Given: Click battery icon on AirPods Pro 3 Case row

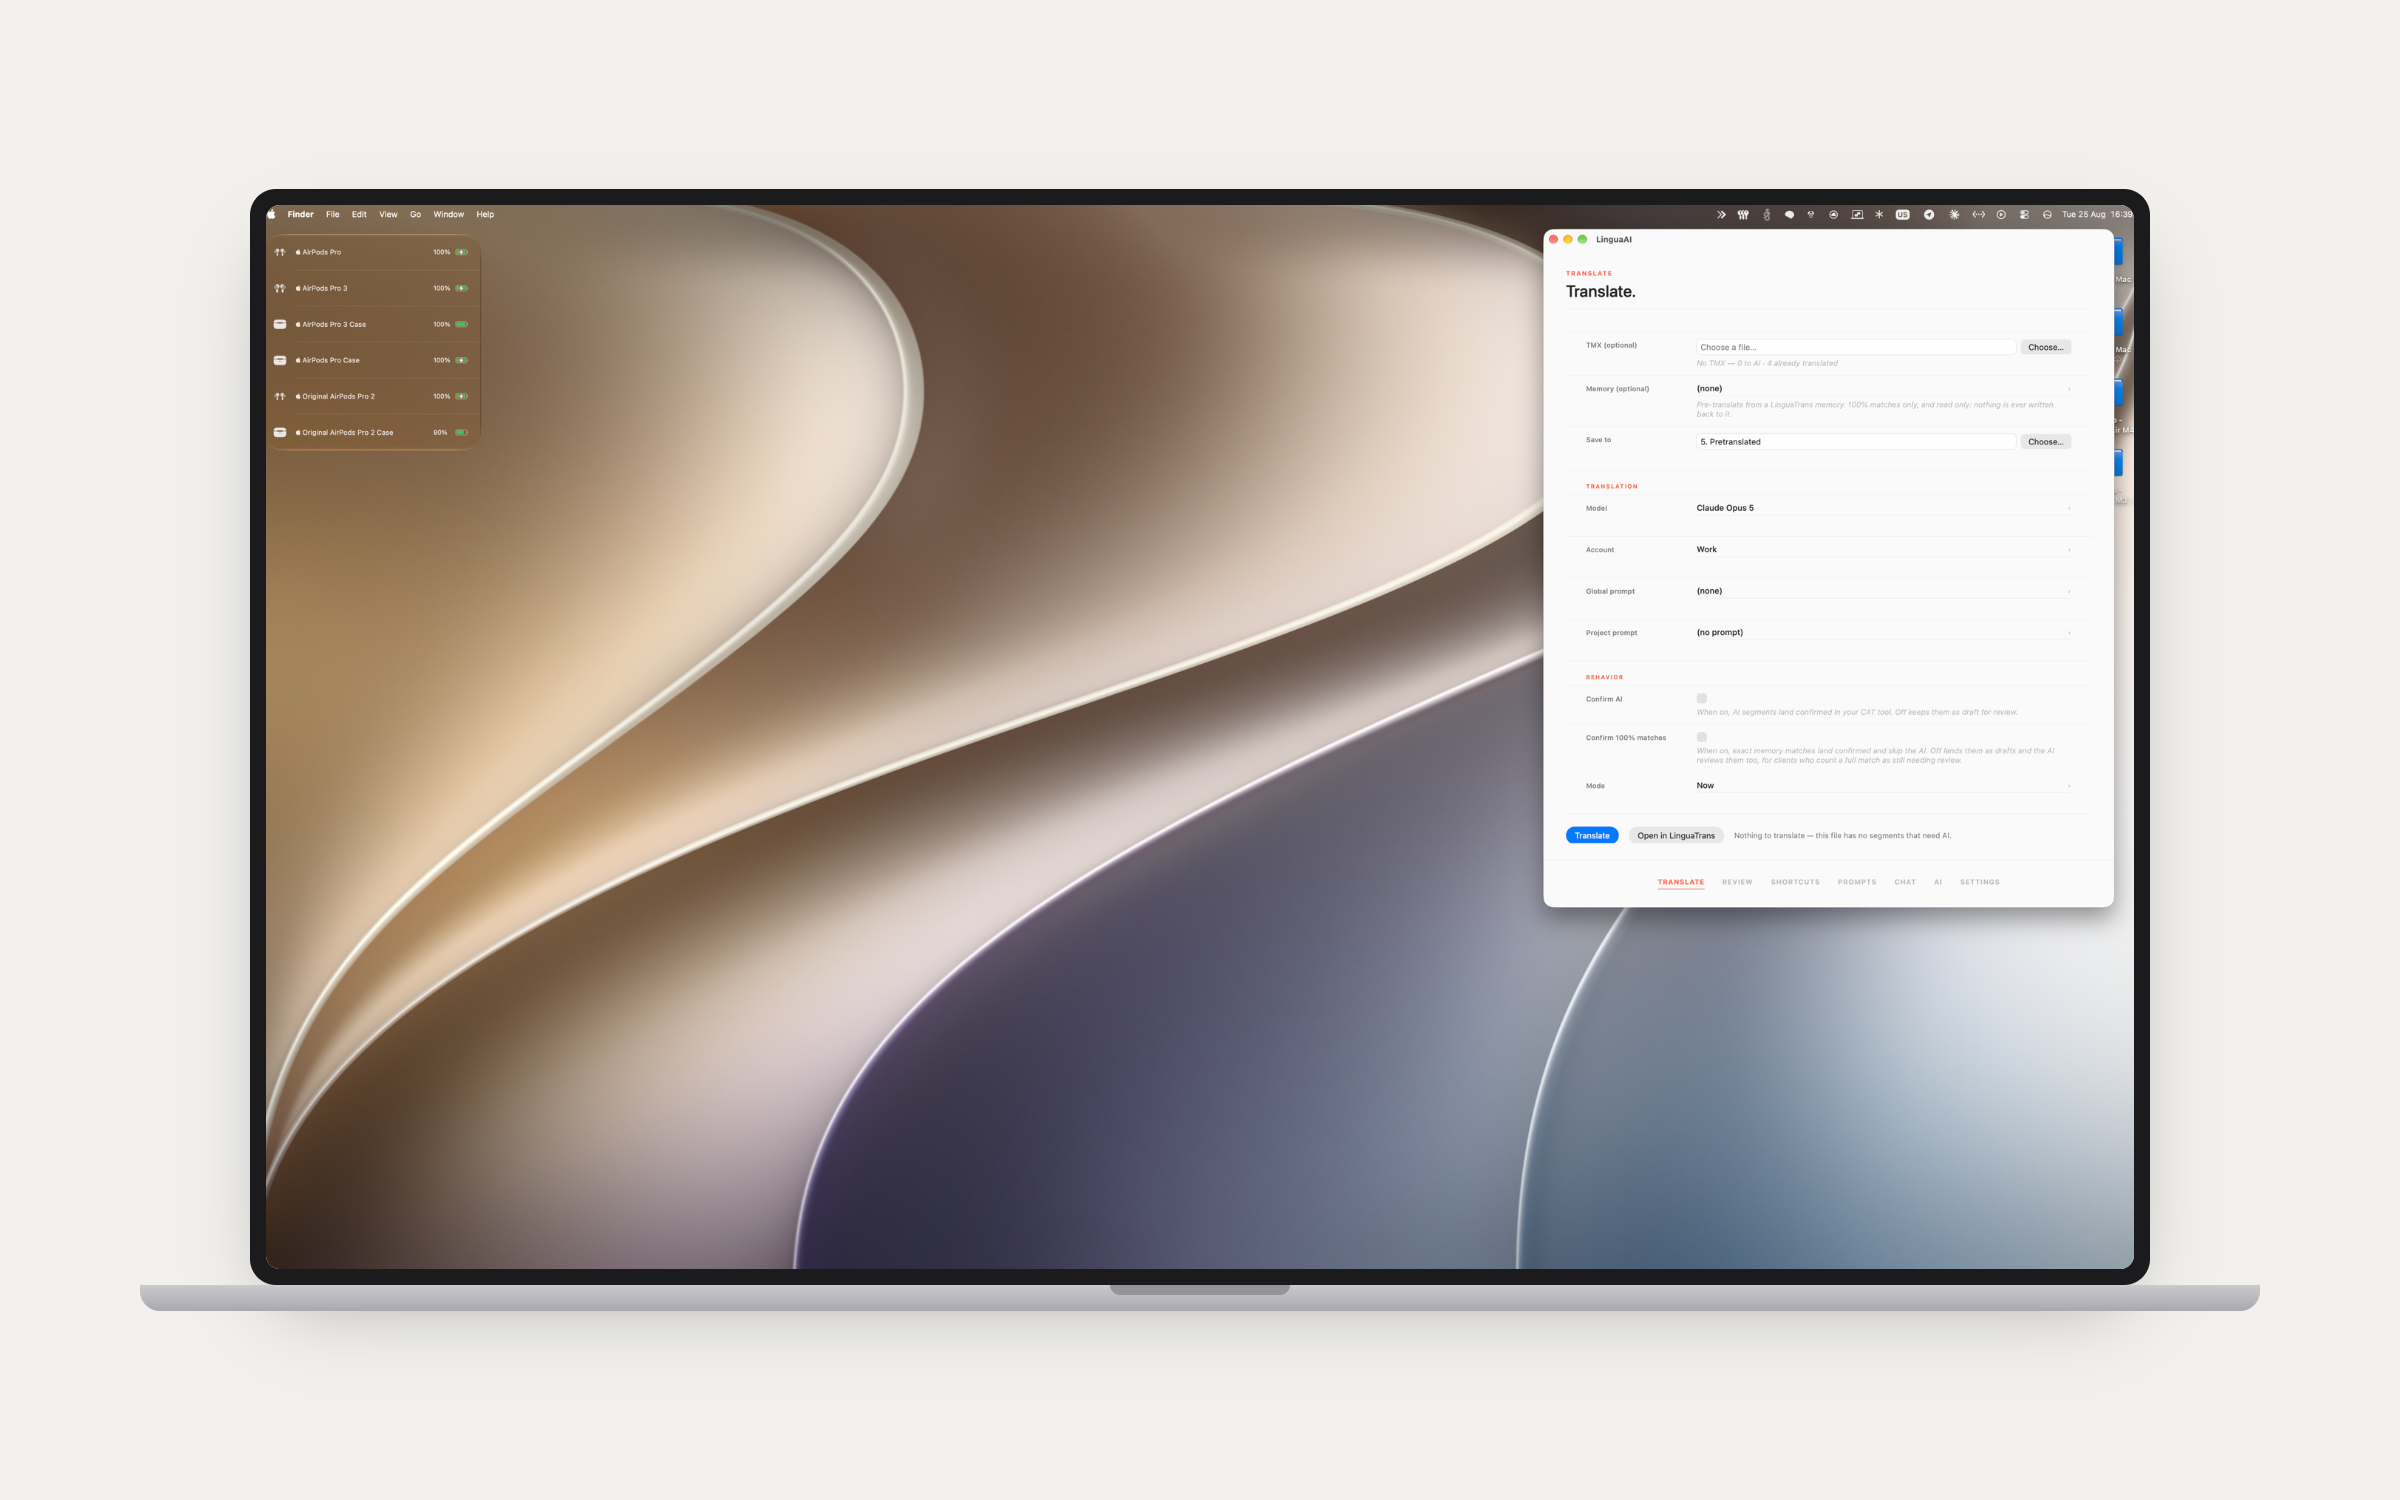Looking at the screenshot, I should click(462, 324).
